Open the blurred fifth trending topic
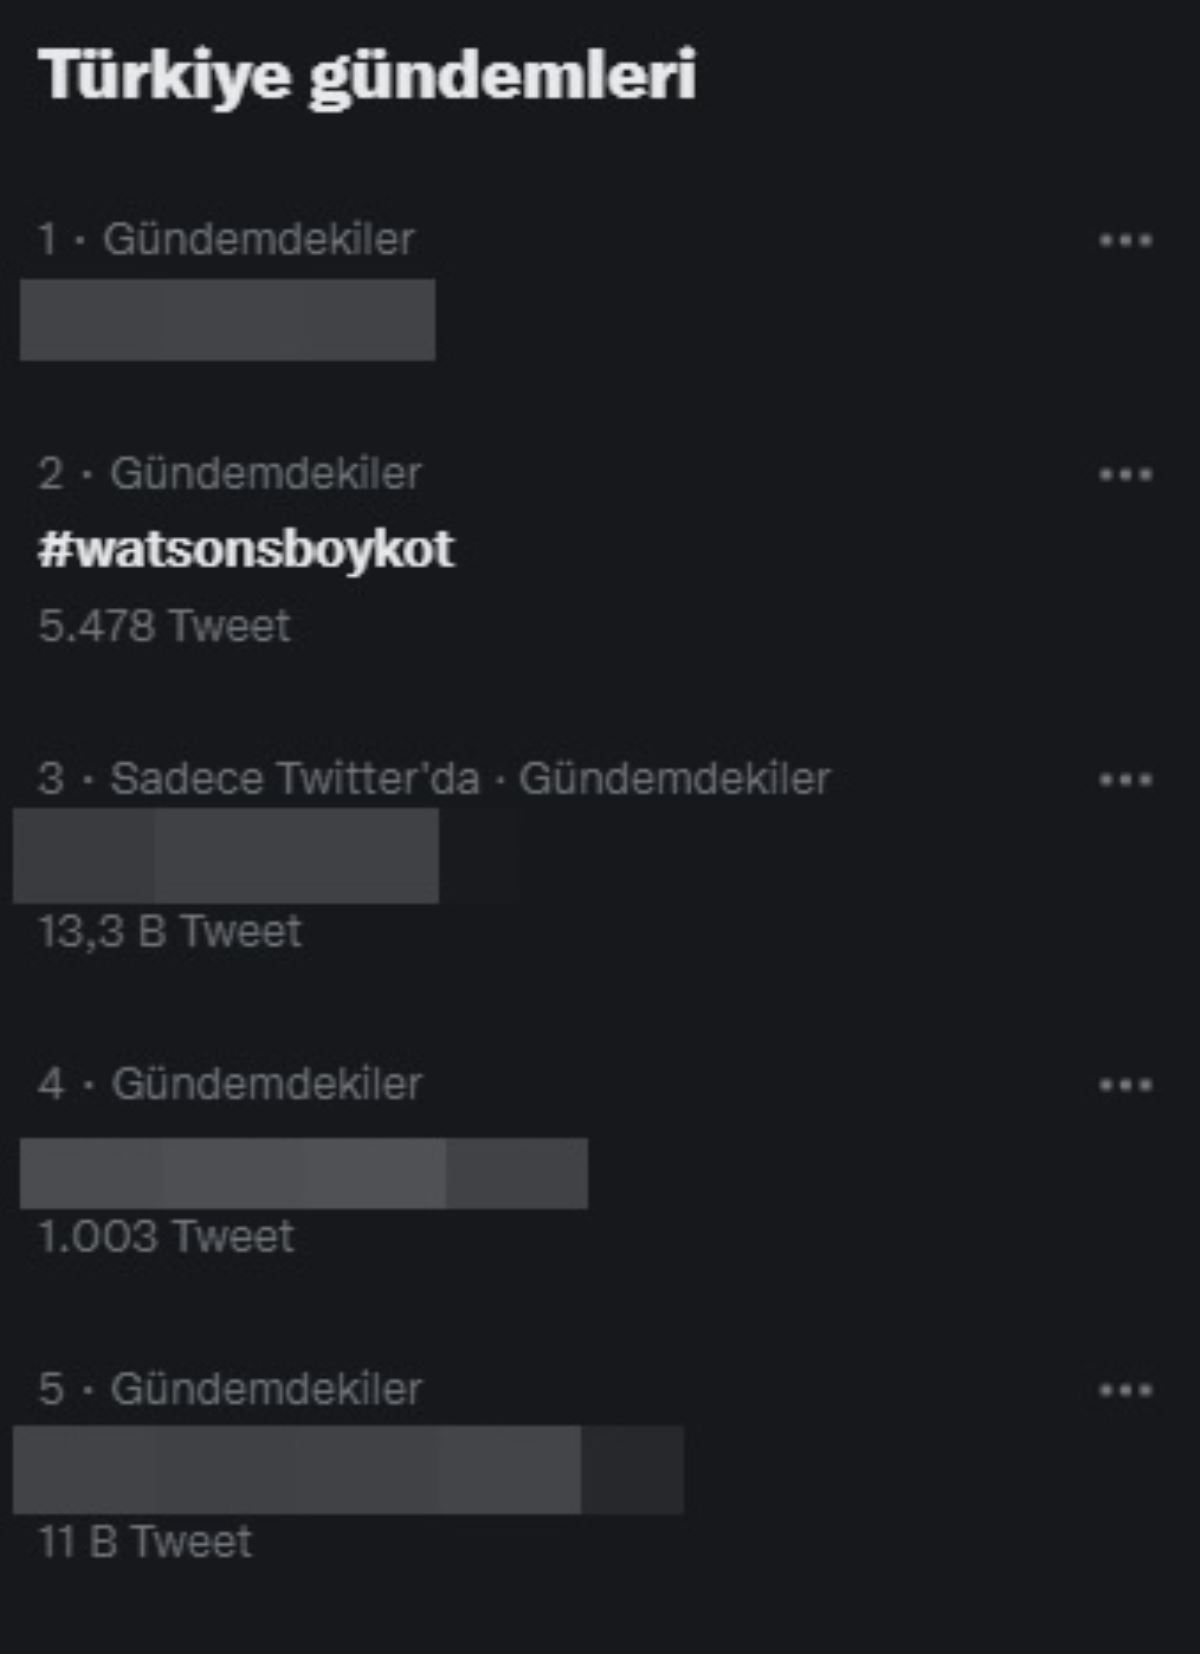The width and height of the screenshot is (1200, 1654). [348, 1469]
